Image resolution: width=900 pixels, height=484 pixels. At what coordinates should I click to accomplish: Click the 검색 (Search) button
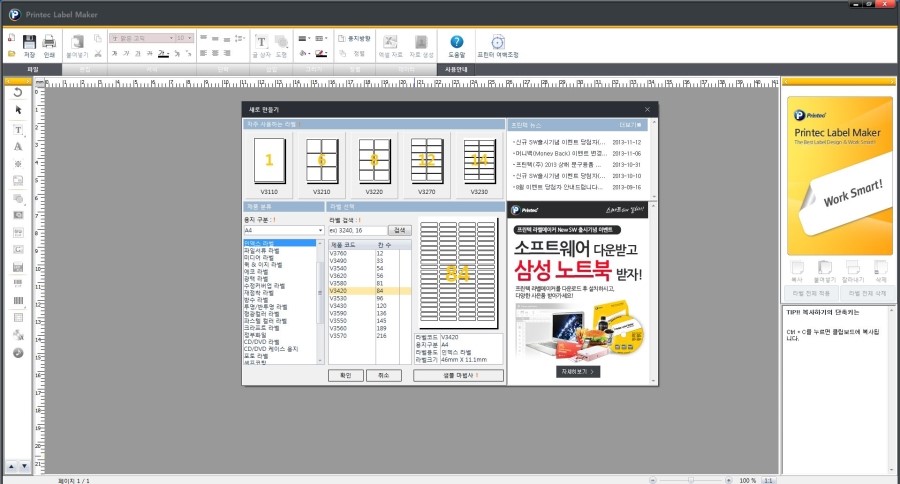click(x=399, y=230)
